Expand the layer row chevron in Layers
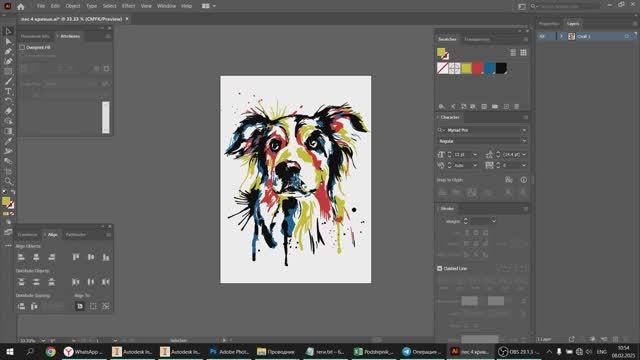Screen dimensions: 640x360 tap(561, 36)
